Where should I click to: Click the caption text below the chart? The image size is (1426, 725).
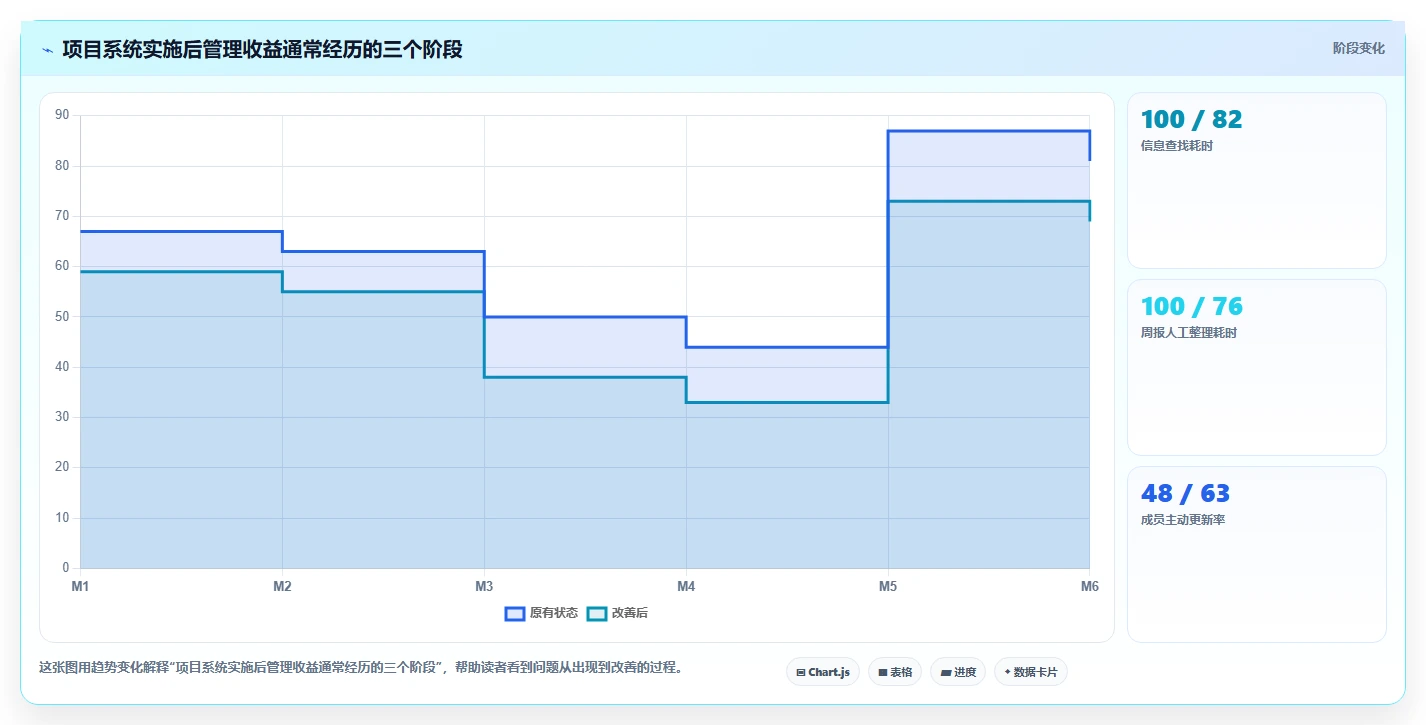pyautogui.click(x=360, y=668)
